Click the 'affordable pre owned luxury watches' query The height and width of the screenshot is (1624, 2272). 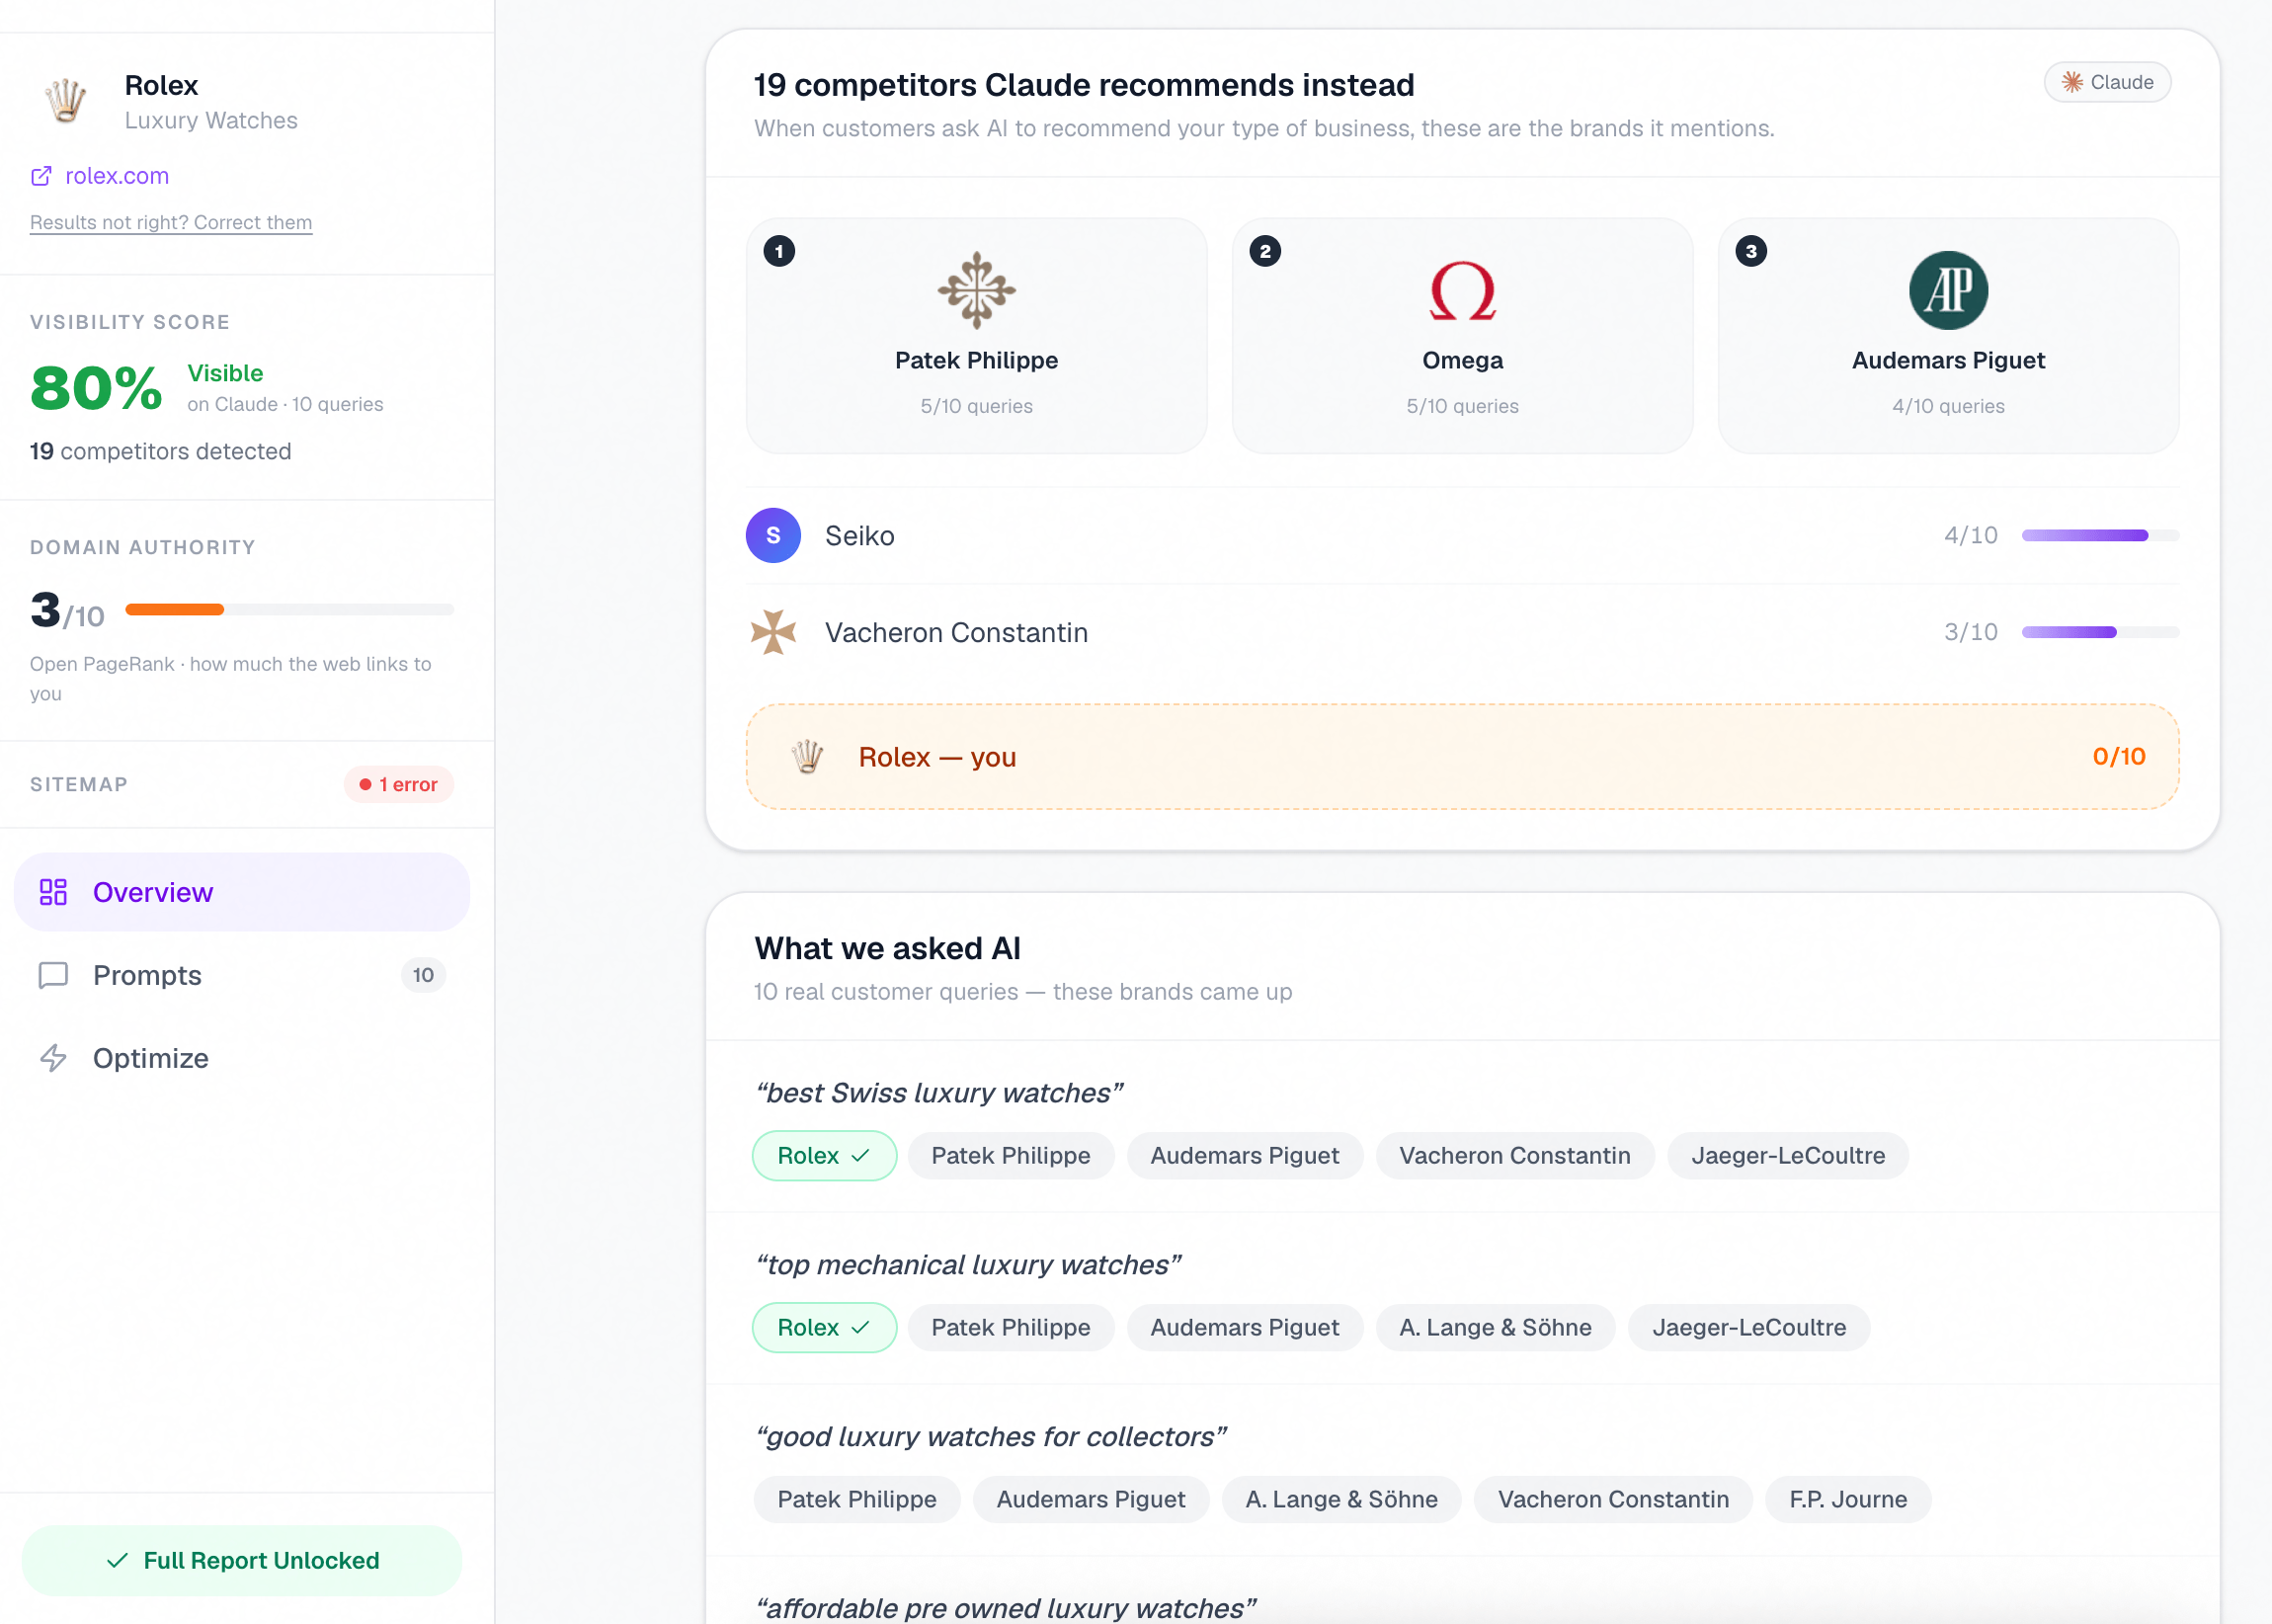coord(1005,1608)
